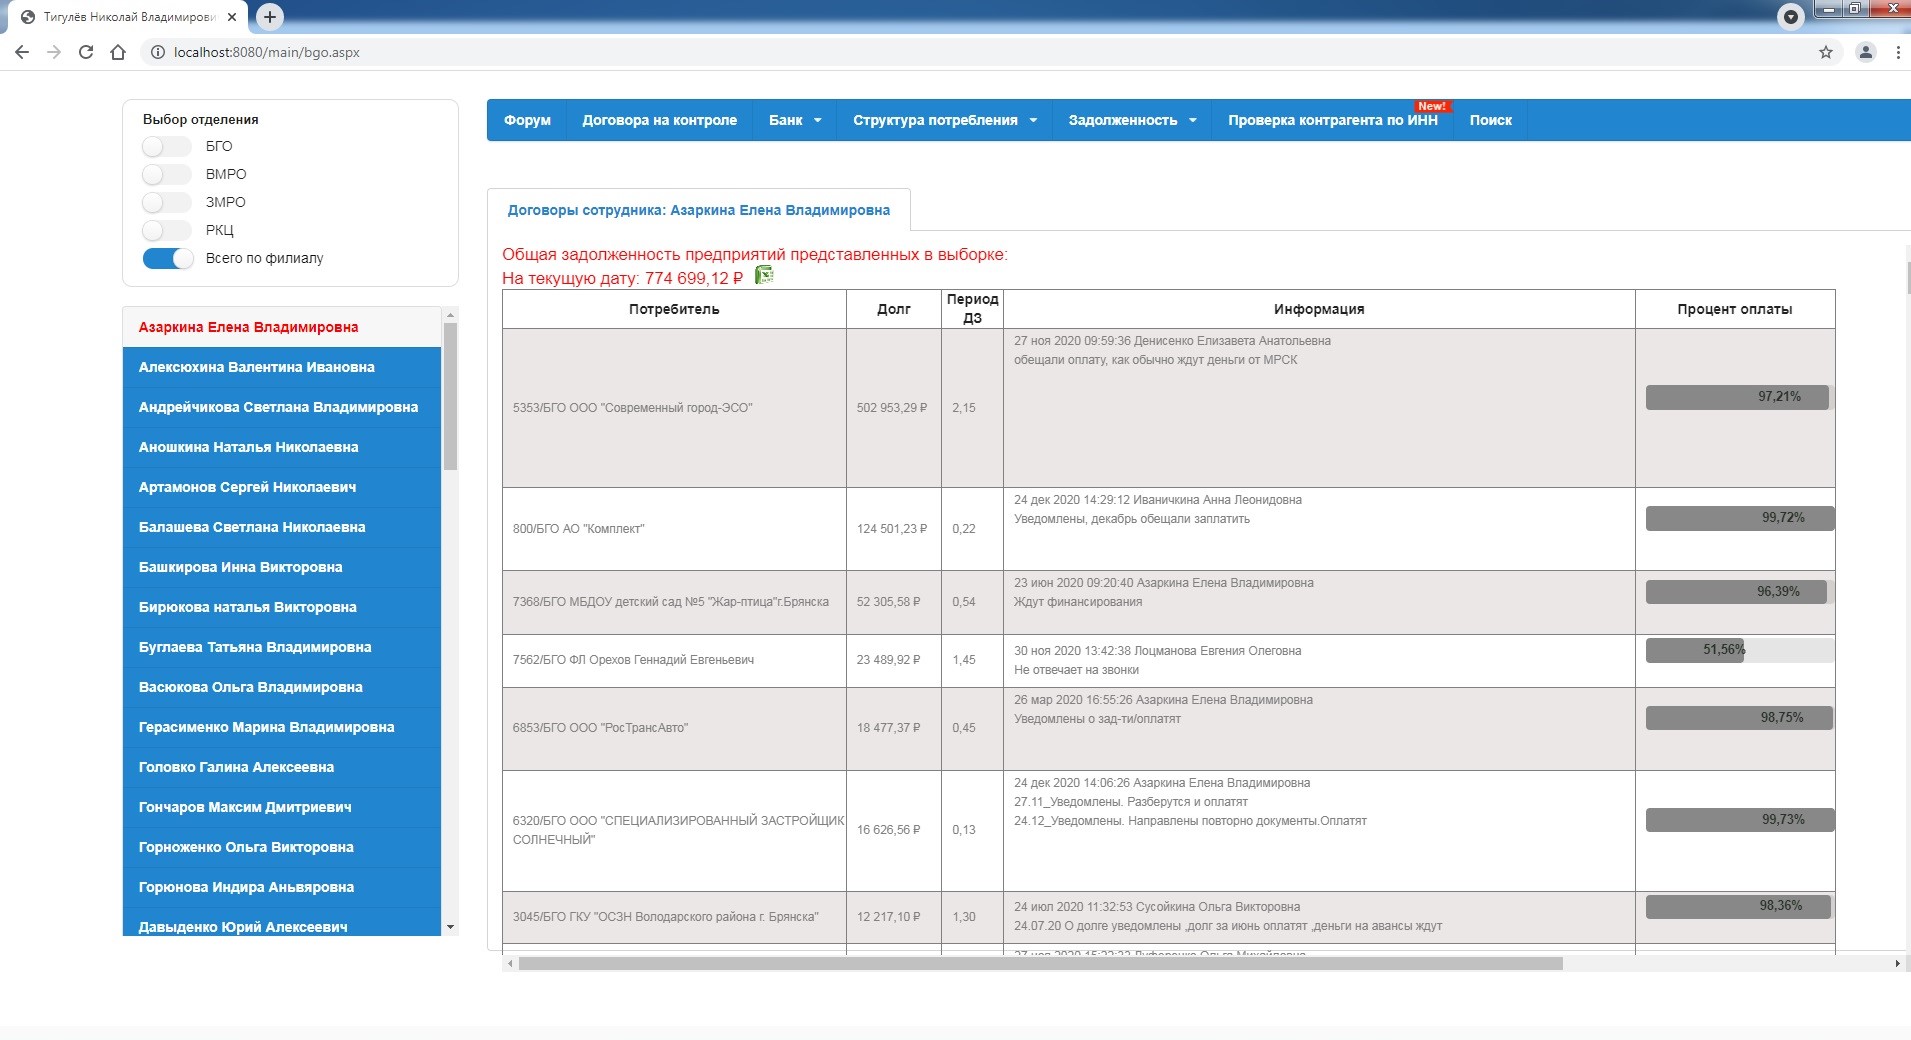This screenshot has width=1911, height=1040.
Task: Select Договоры сотрудника Азаркина tab
Action: point(698,210)
